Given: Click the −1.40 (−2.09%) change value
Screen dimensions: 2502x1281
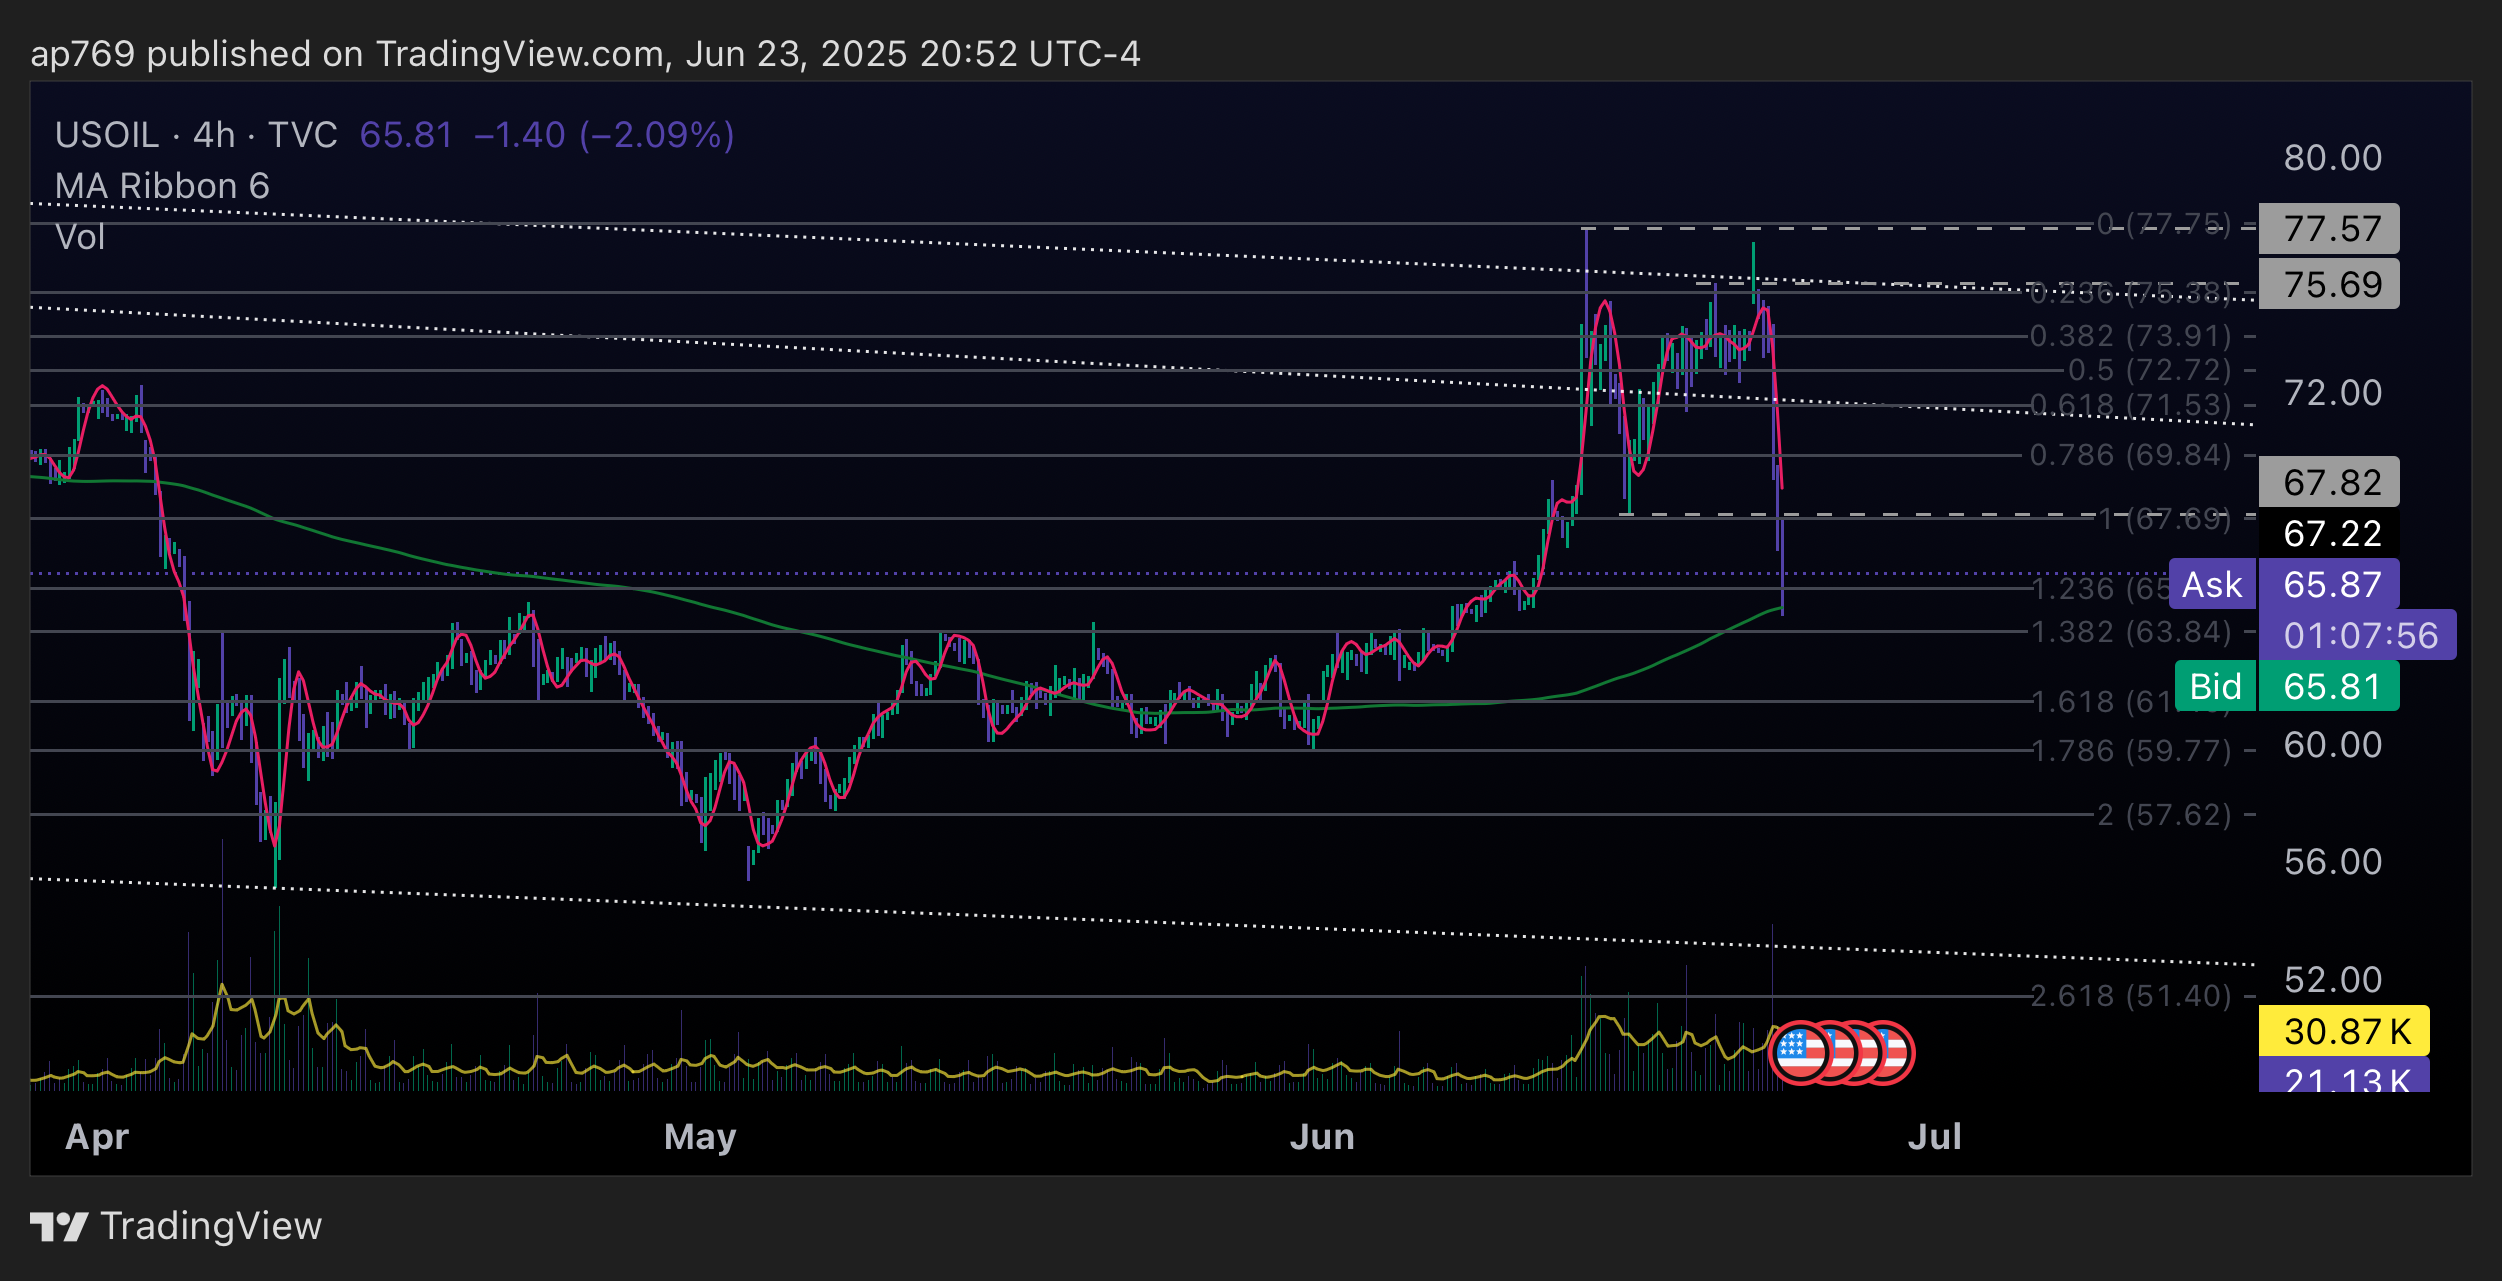Looking at the screenshot, I should [x=604, y=135].
